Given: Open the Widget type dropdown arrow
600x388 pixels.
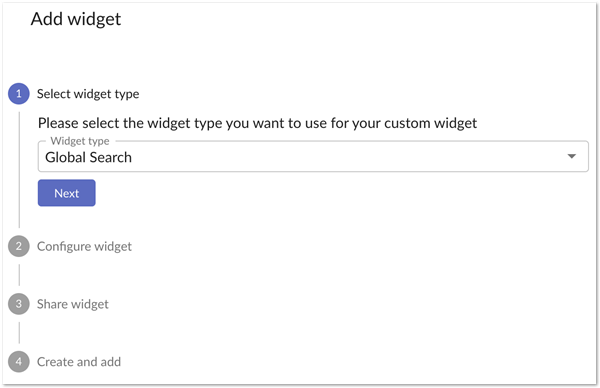Looking at the screenshot, I should click(x=572, y=156).
